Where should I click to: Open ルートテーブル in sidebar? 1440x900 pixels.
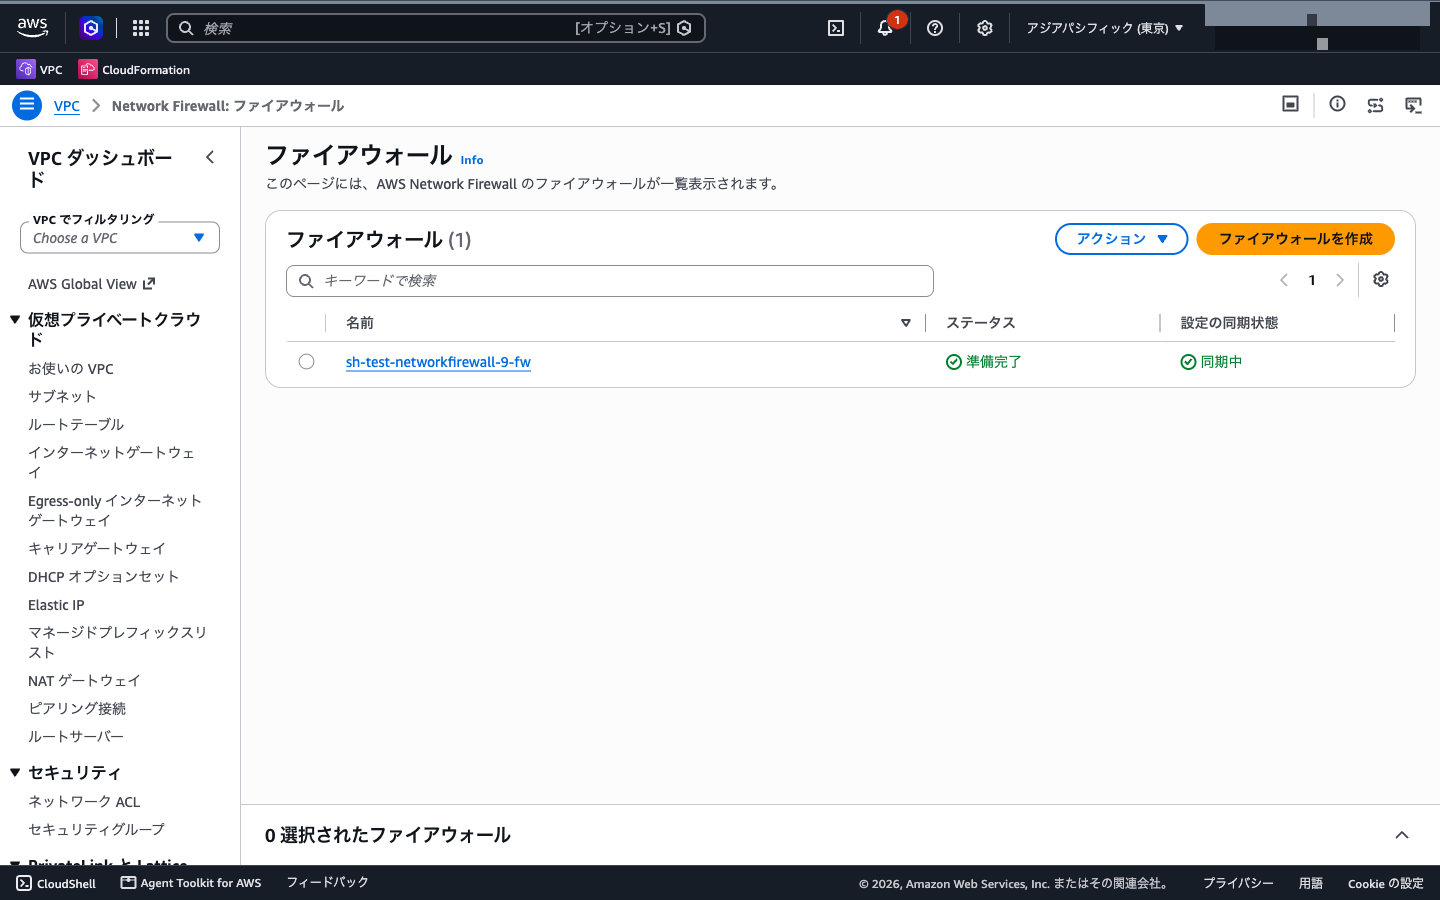(x=76, y=425)
